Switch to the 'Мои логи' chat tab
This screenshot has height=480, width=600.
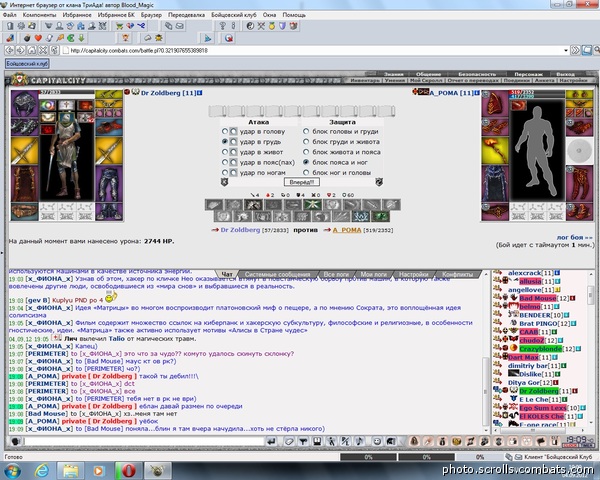click(x=373, y=274)
